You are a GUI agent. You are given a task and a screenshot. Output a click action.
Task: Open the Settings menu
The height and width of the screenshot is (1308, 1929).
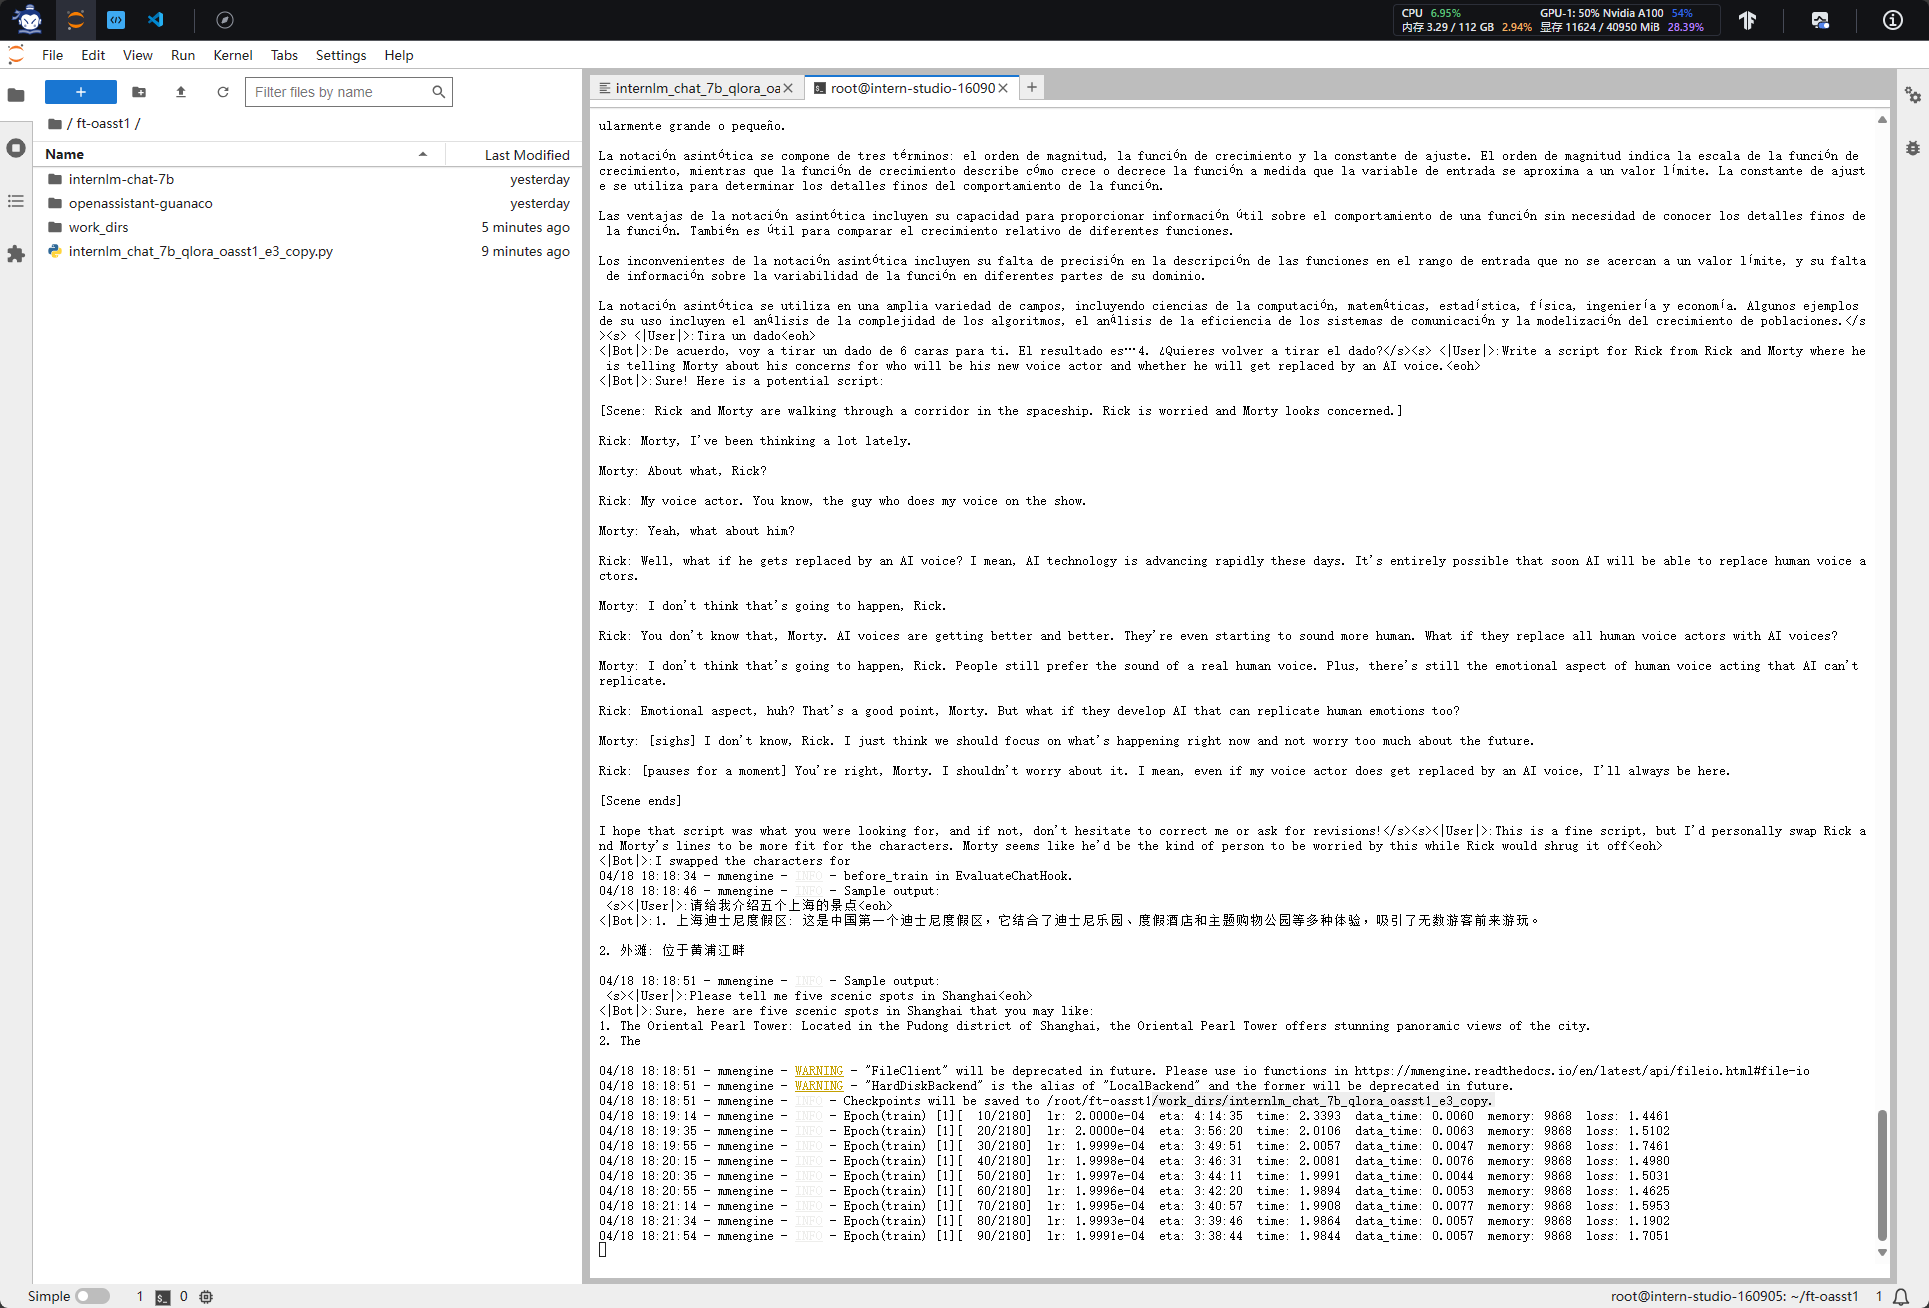coord(341,55)
